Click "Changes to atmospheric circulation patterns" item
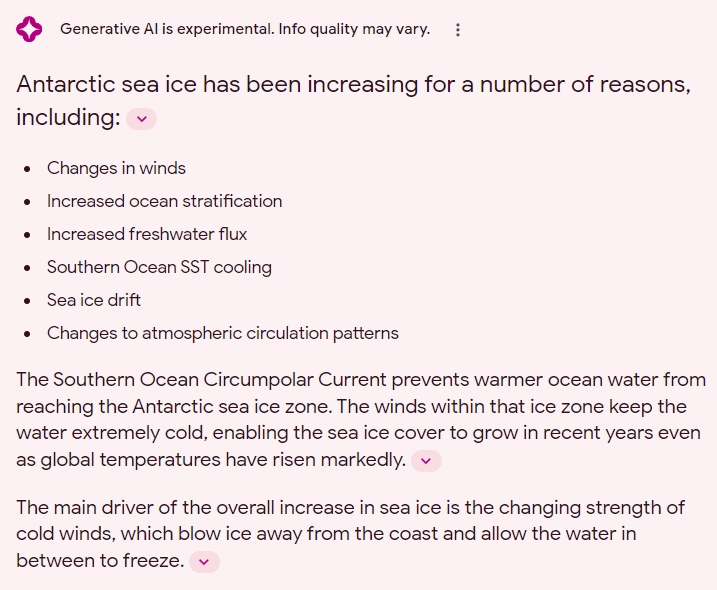 (x=222, y=333)
